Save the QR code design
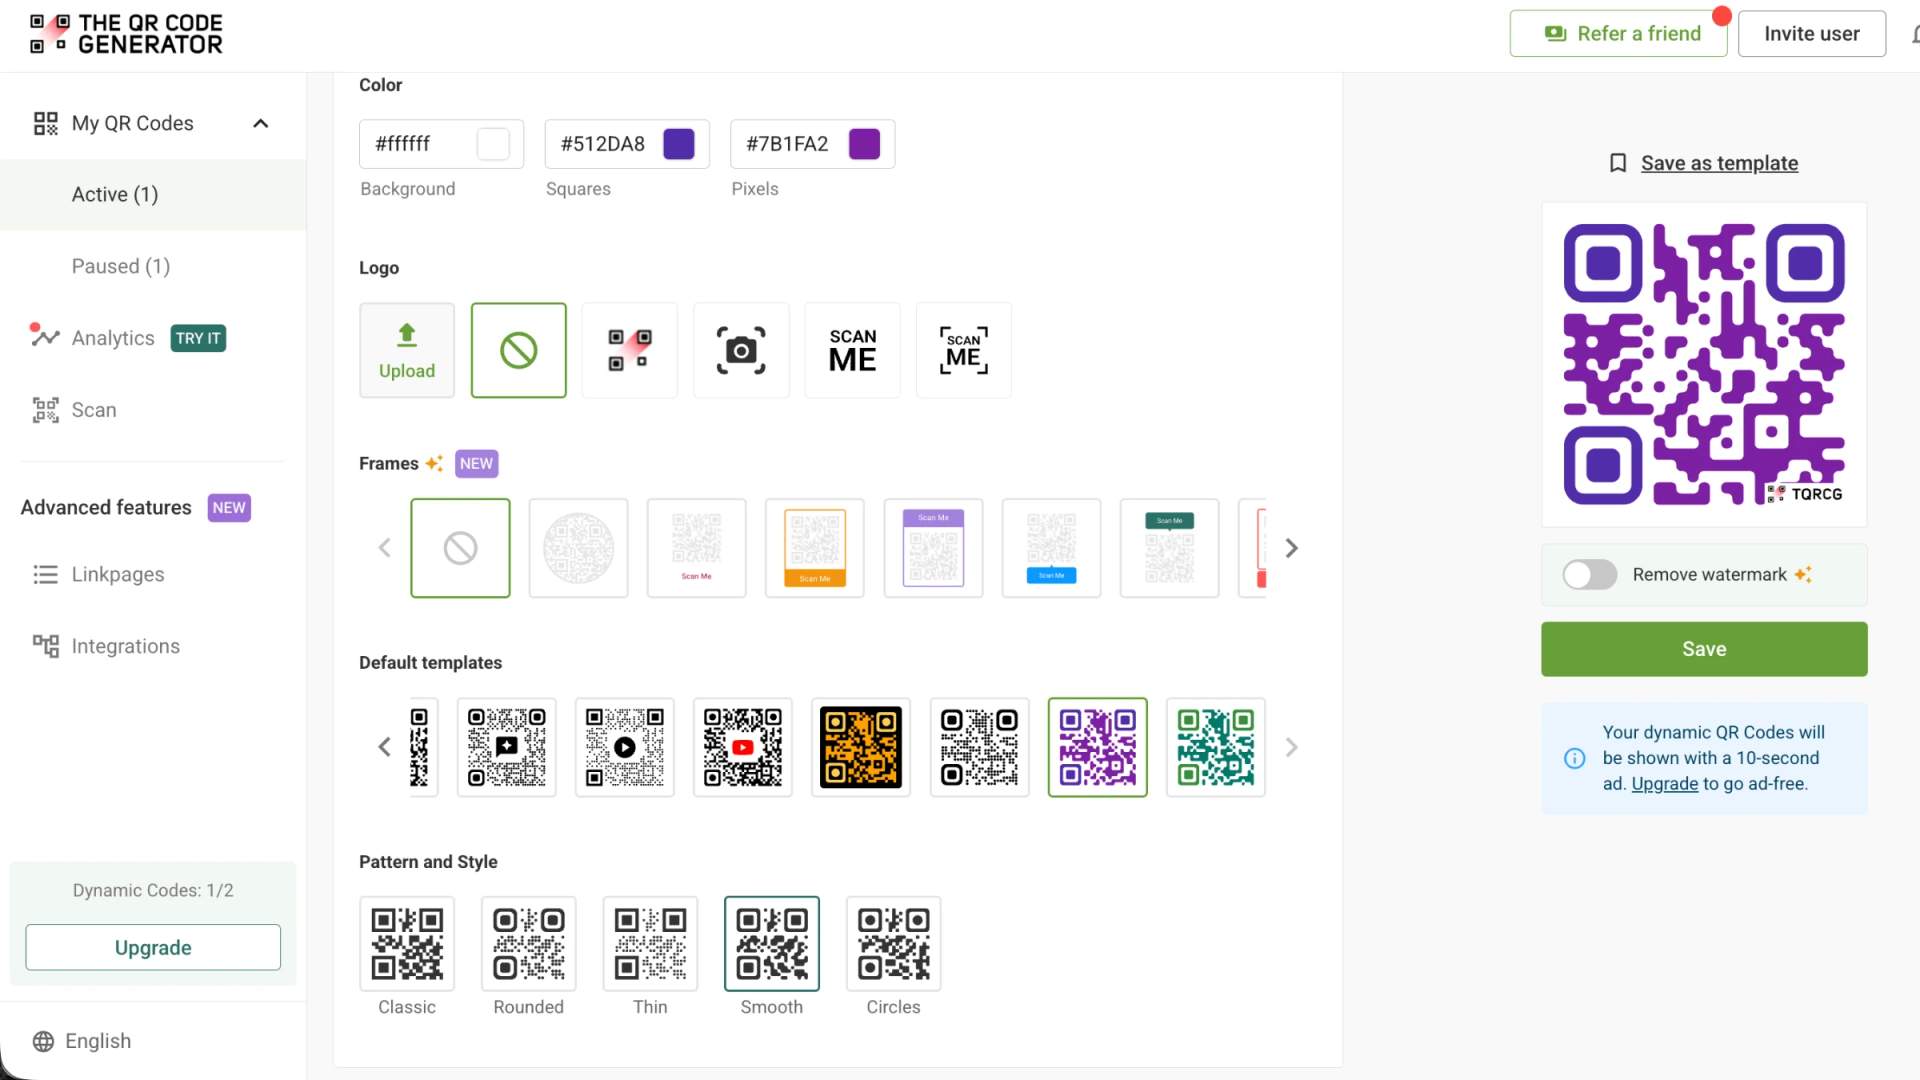This screenshot has width=1920, height=1080. tap(1704, 649)
